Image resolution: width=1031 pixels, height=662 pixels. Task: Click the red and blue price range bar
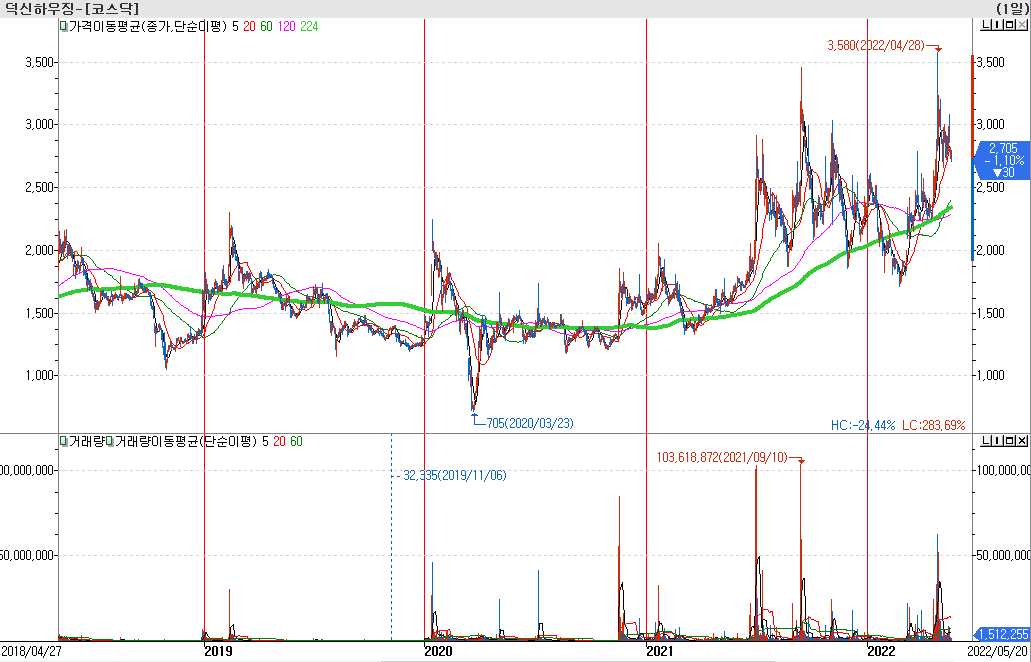click(x=973, y=158)
